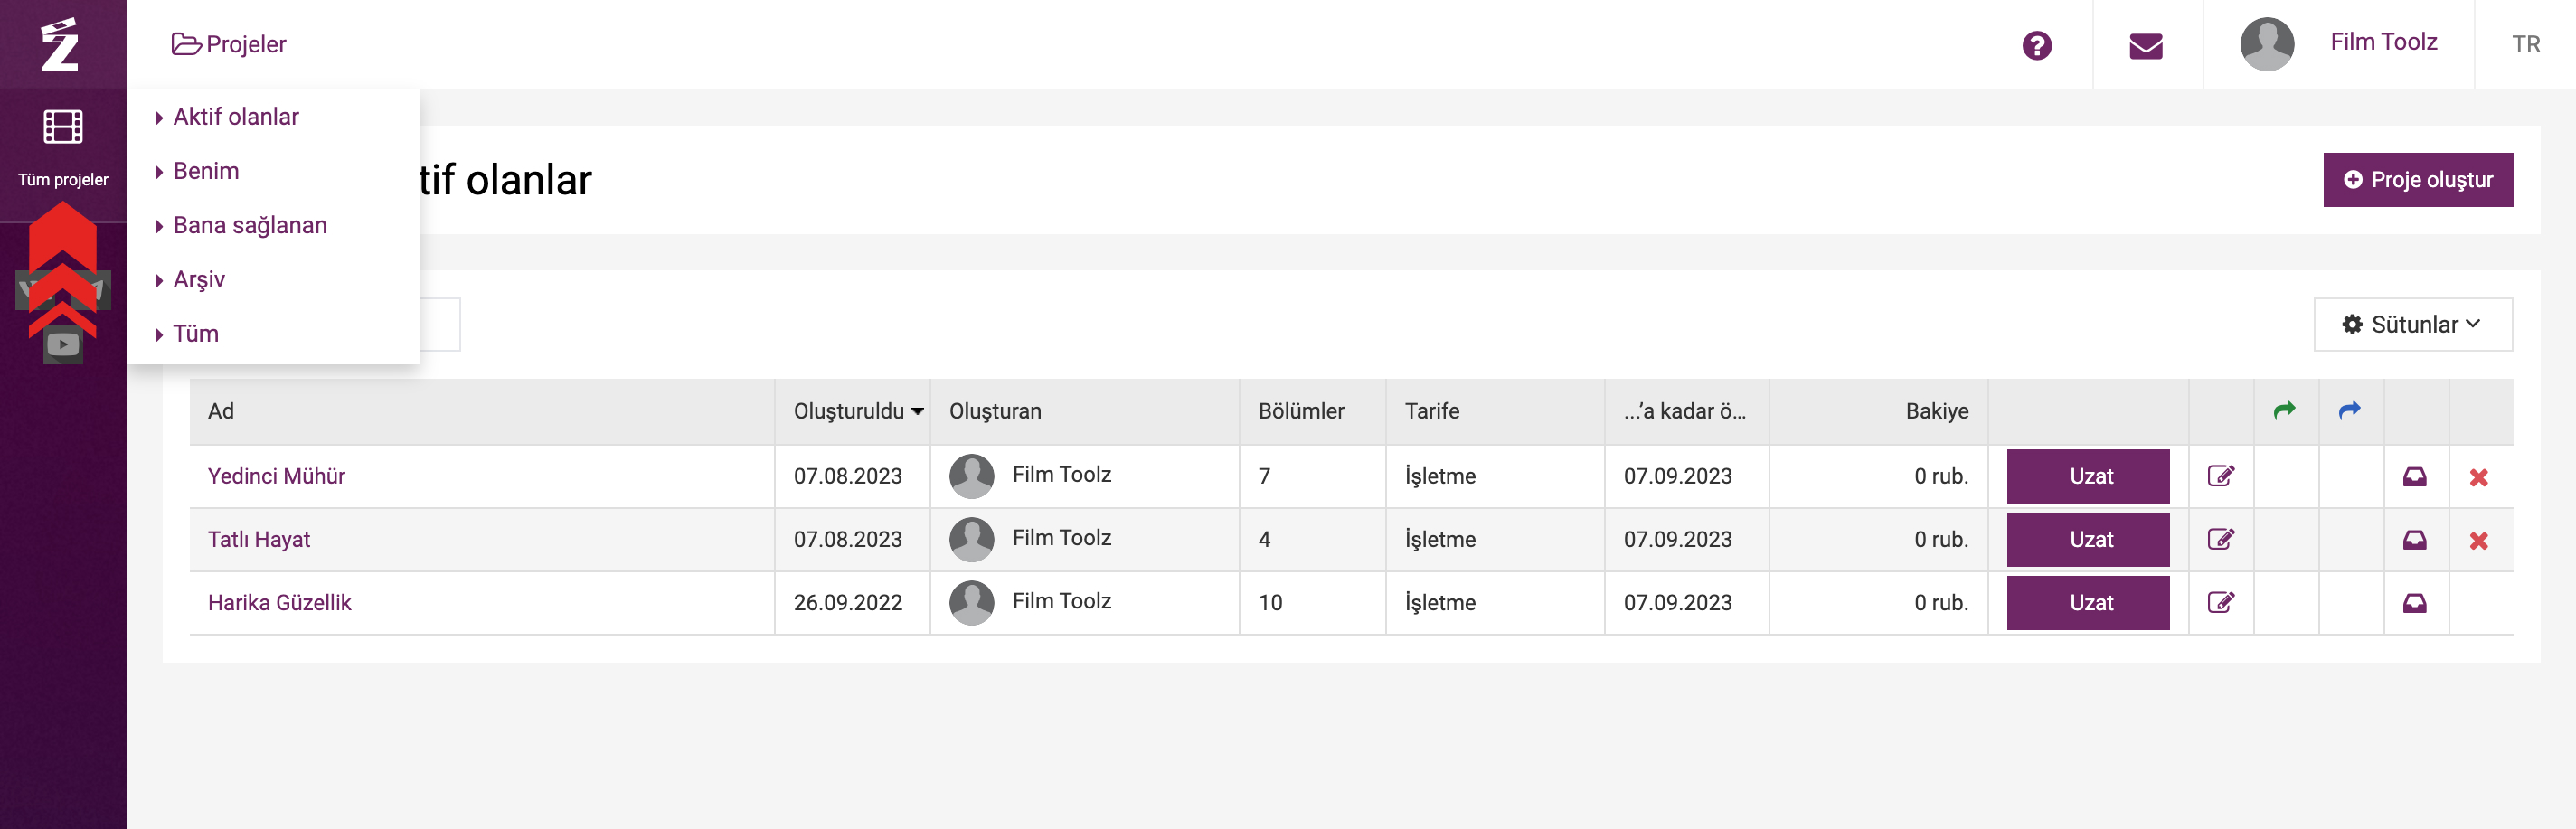Click Bölümler value 4
Image resolution: width=2576 pixels, height=829 pixels.
(1264, 539)
